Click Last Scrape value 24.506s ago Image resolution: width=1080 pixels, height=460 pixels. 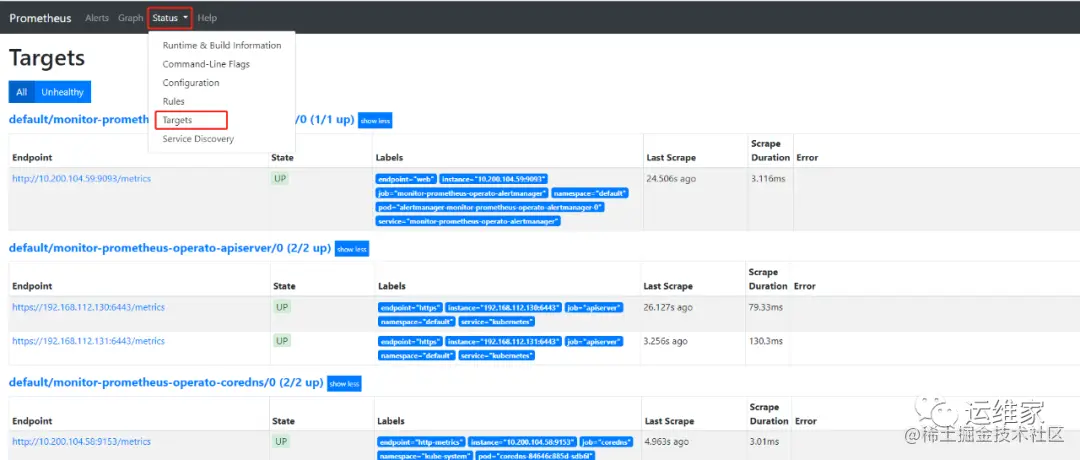point(671,178)
